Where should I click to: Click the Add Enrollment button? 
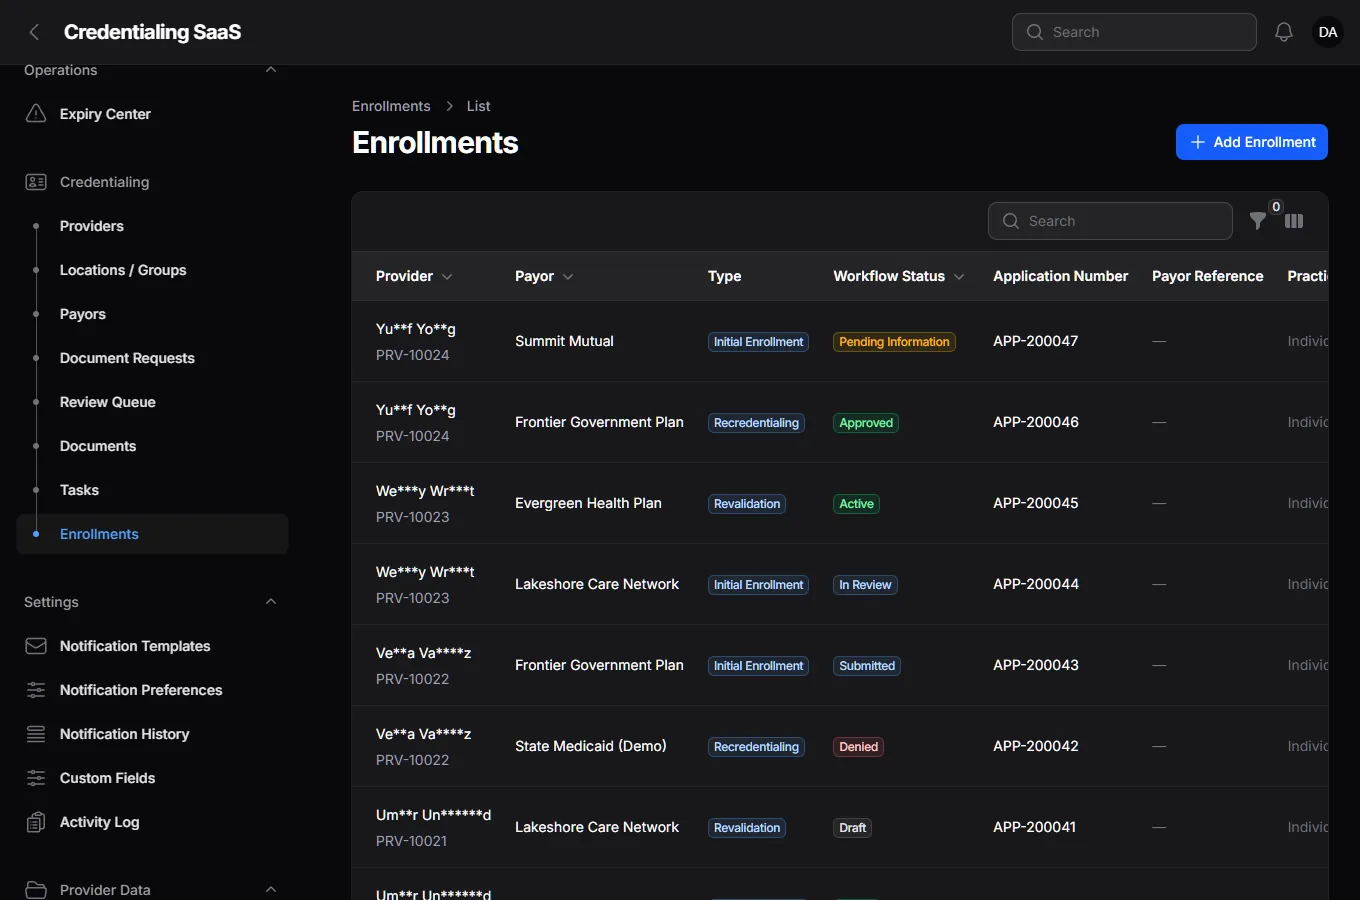[x=1252, y=142]
